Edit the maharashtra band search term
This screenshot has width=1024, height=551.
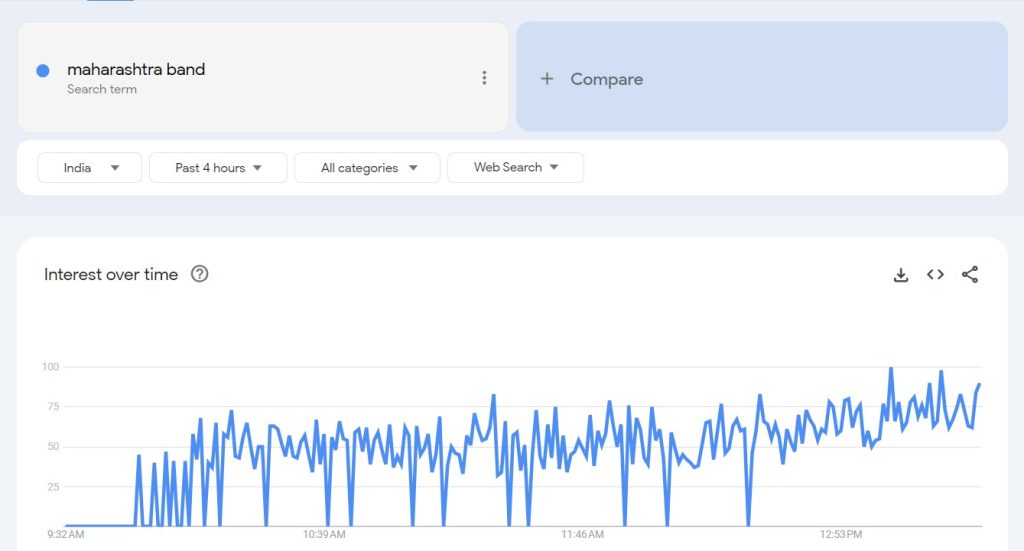(x=136, y=70)
